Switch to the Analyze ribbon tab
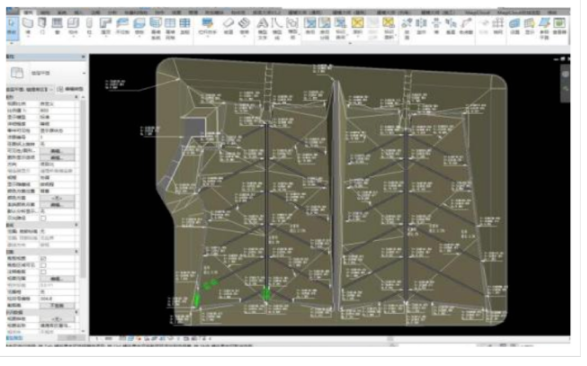This screenshot has width=587, height=366. click(x=112, y=12)
